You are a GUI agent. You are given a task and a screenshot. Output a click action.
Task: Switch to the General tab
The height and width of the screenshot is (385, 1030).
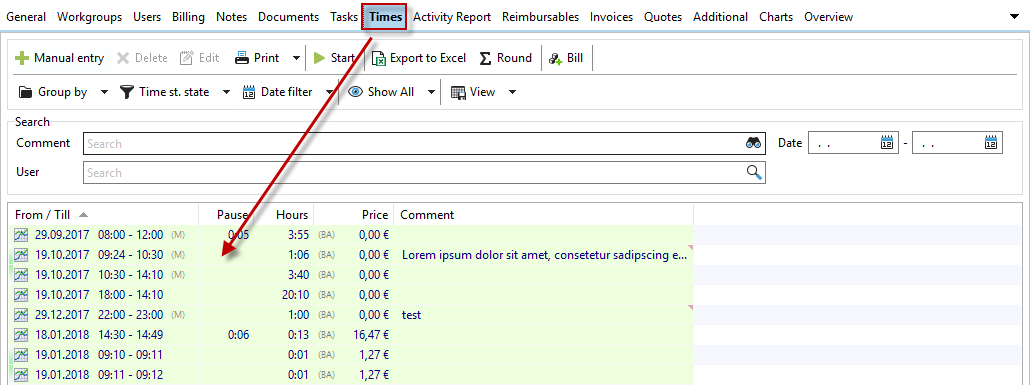[26, 17]
